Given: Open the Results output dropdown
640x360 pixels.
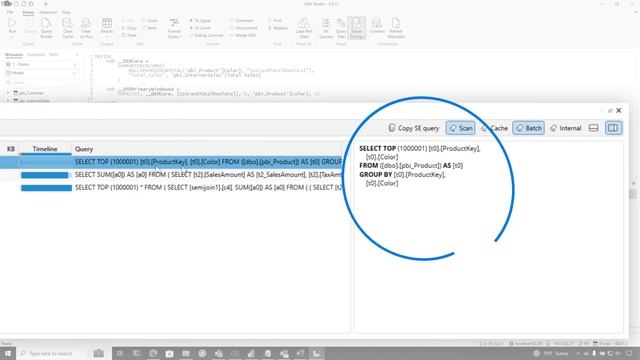Looking at the screenshot, I should point(107,28).
